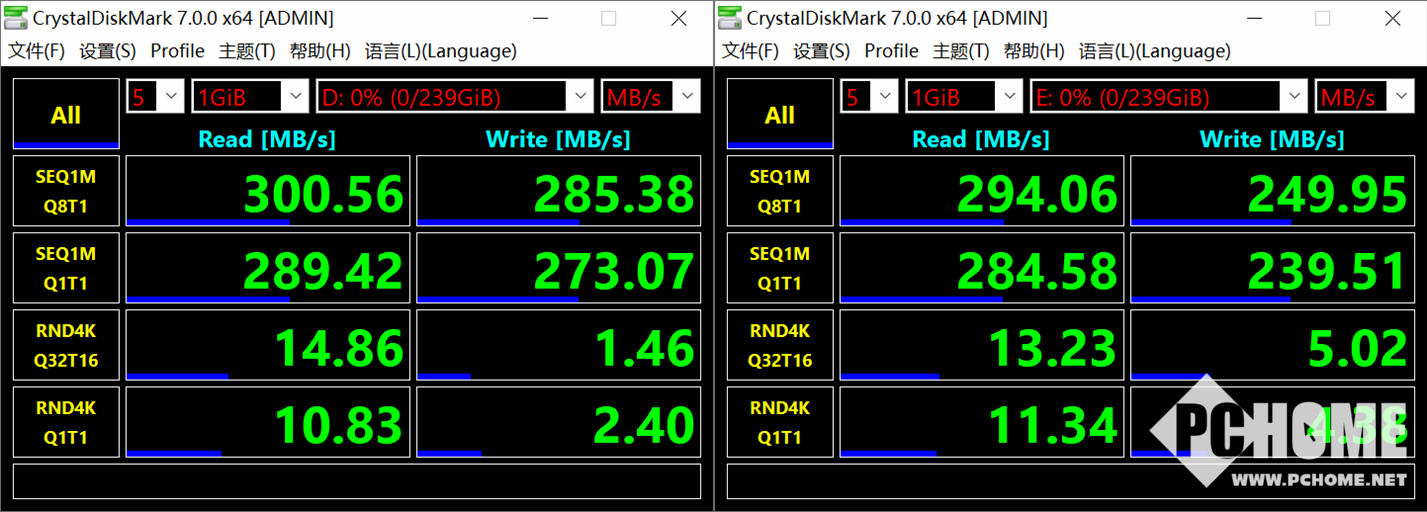Open 1GiB test size dropdown in left window
This screenshot has width=1427, height=512.
[250, 97]
